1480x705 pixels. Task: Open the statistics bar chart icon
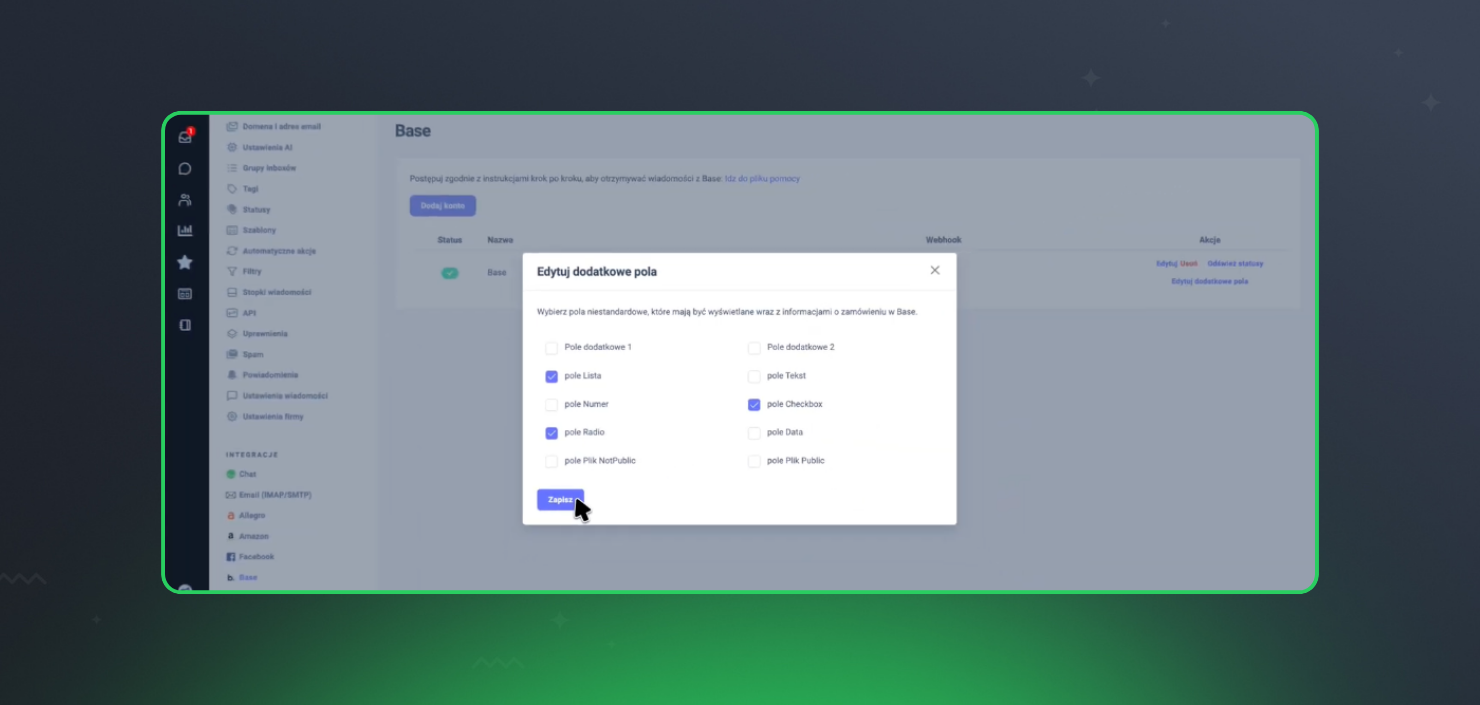tap(185, 231)
